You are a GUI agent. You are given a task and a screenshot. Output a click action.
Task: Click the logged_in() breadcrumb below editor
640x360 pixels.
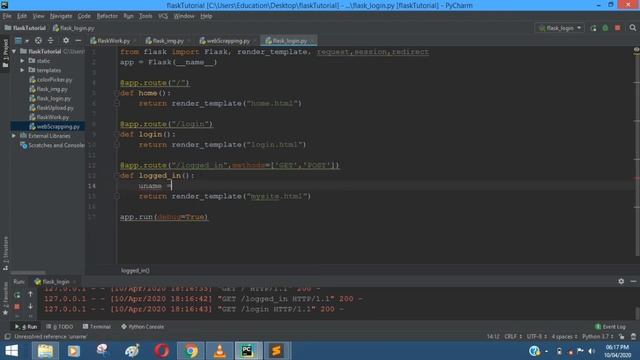pyautogui.click(x=135, y=271)
